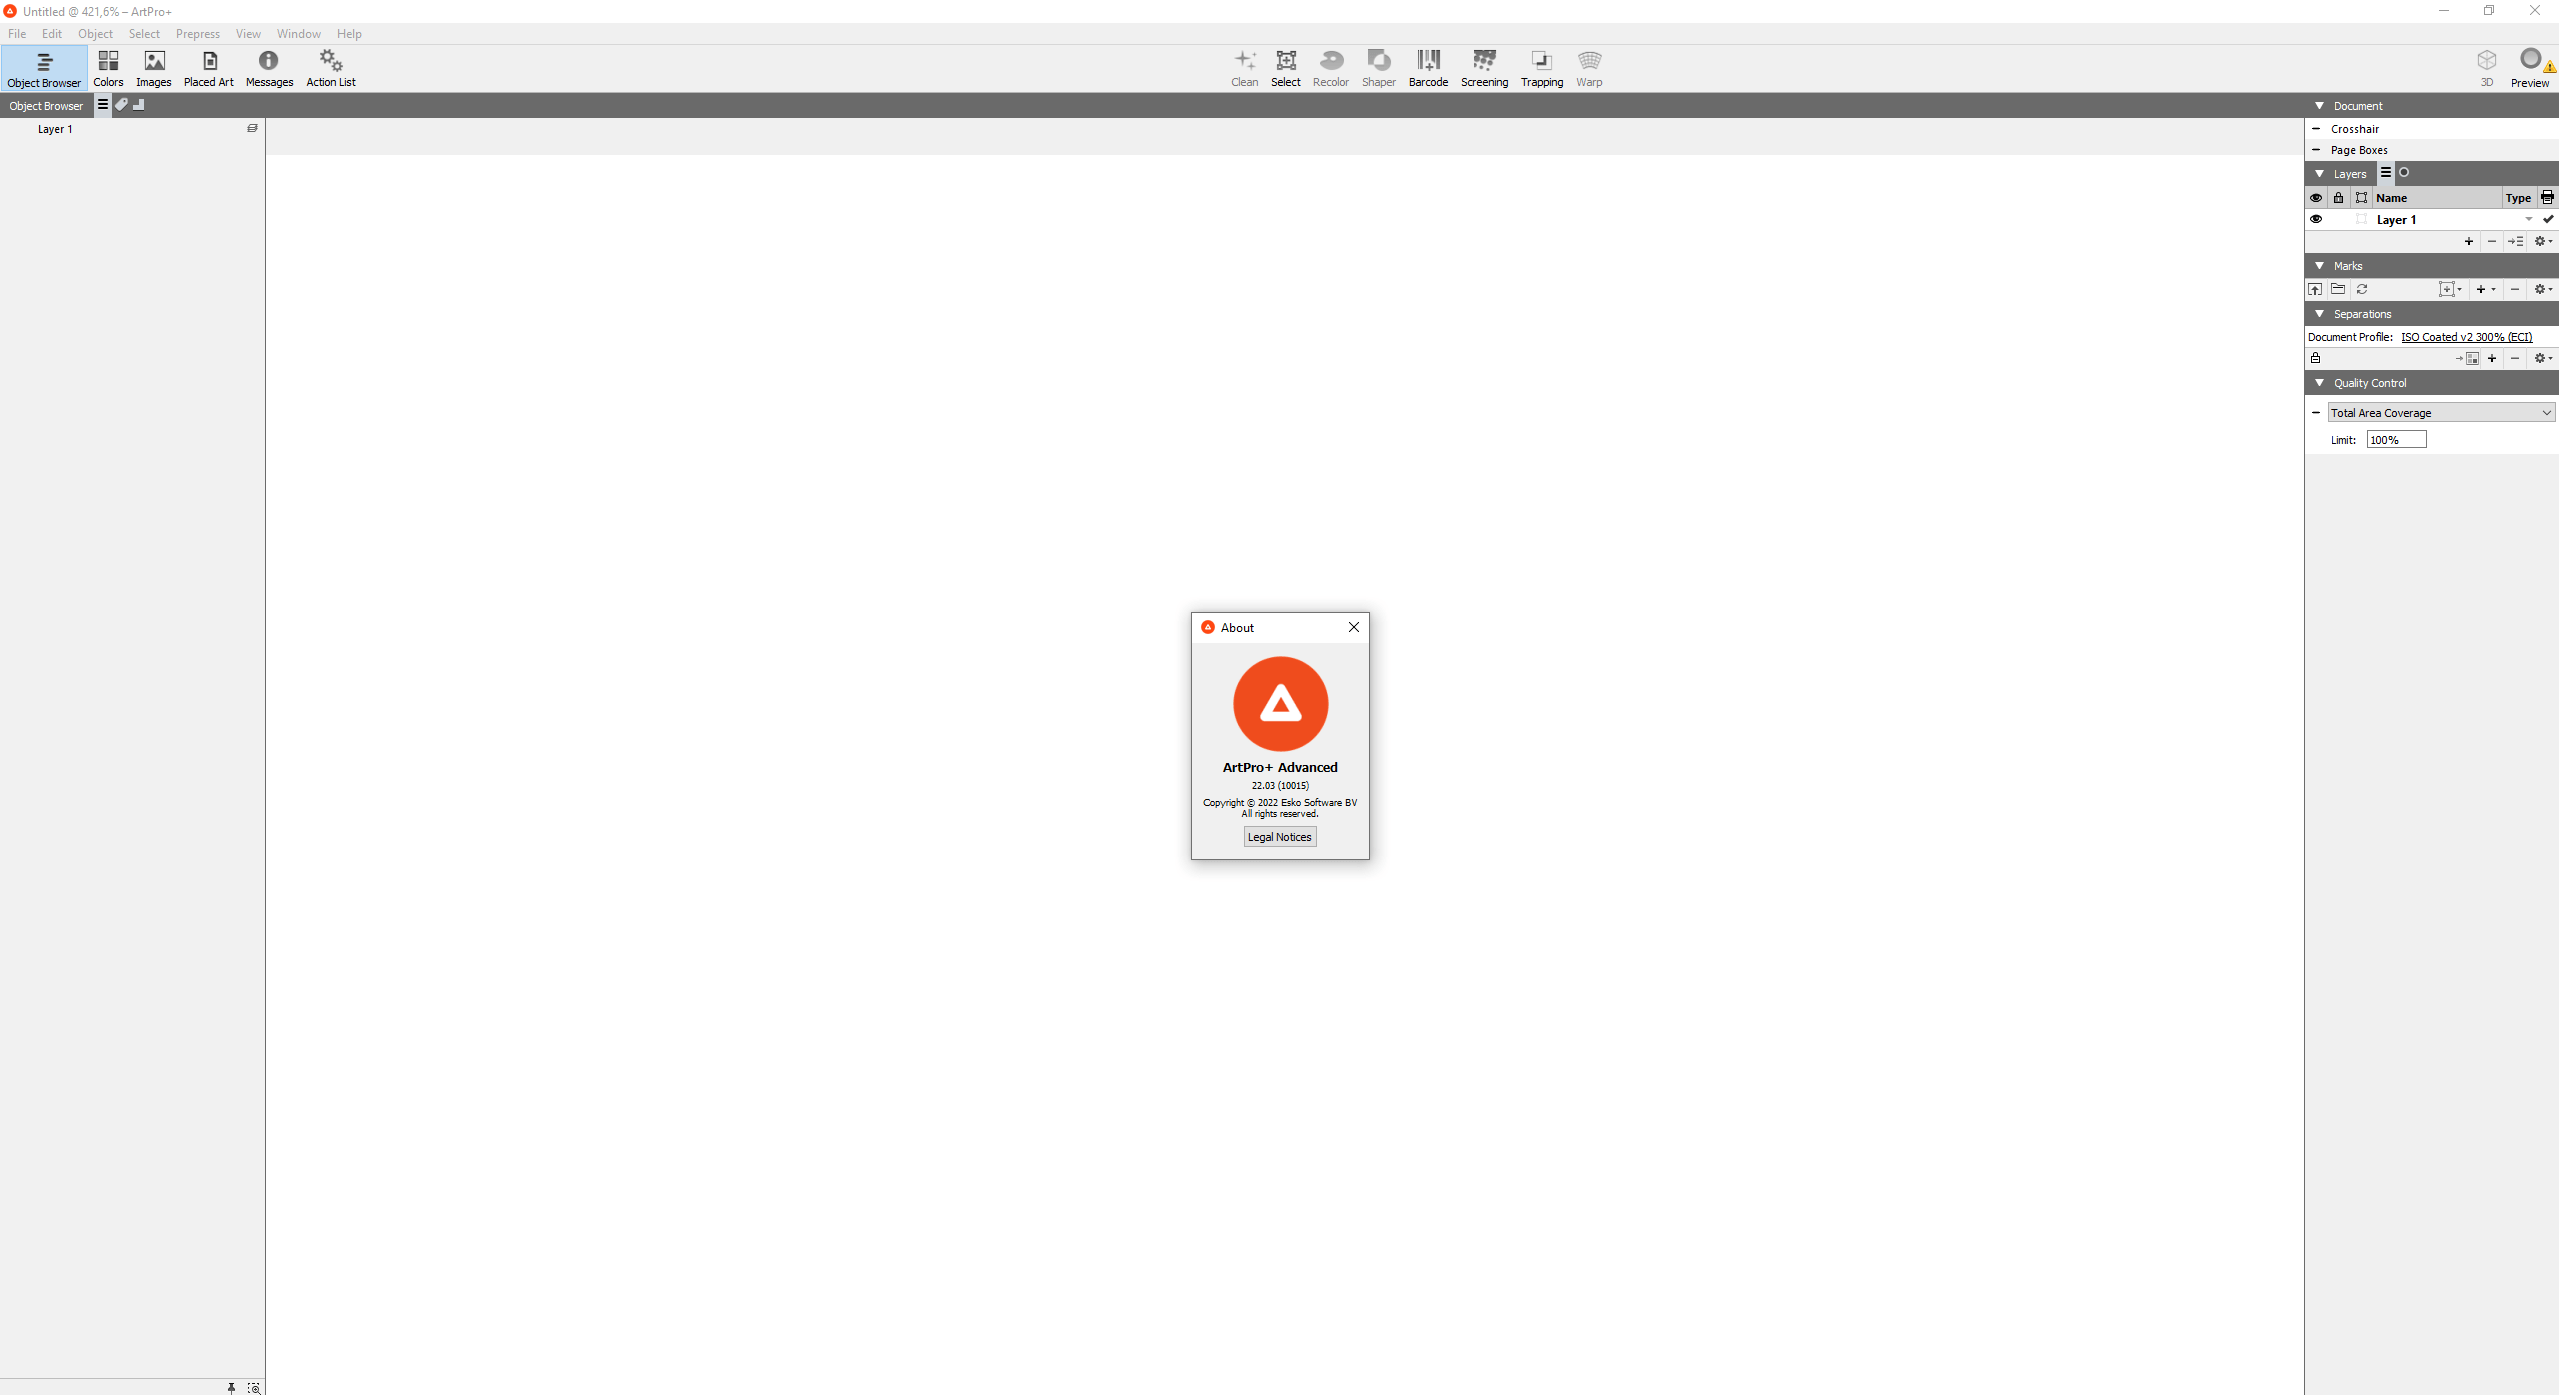Activate the Shaper tool
Viewport: 2559px width, 1395px height.
pos(1379,68)
